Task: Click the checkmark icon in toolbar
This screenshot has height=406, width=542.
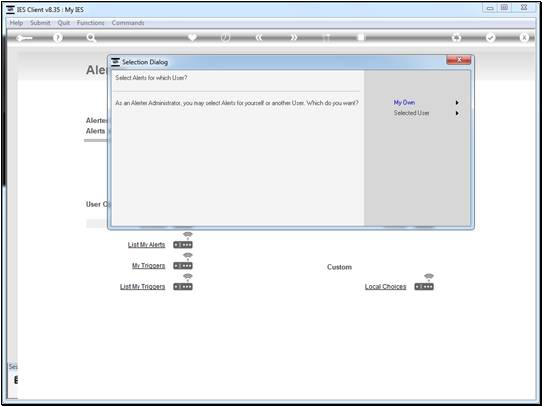Action: click(490, 38)
